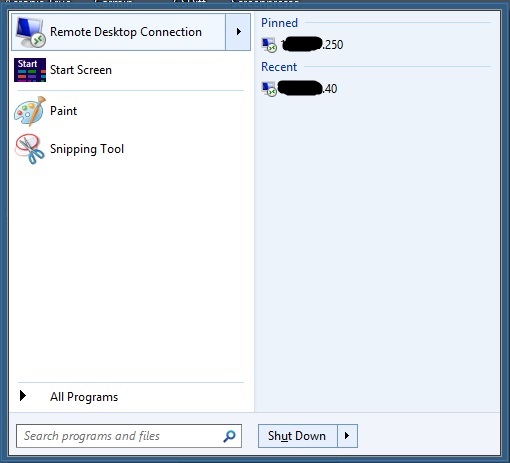
Task: Click the recent .40 connection icon
Action: coord(269,89)
